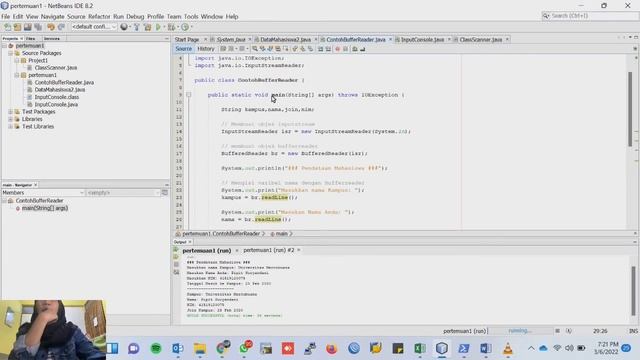This screenshot has width=640, height=360.
Task: Switch to History view button
Action: tap(206, 49)
